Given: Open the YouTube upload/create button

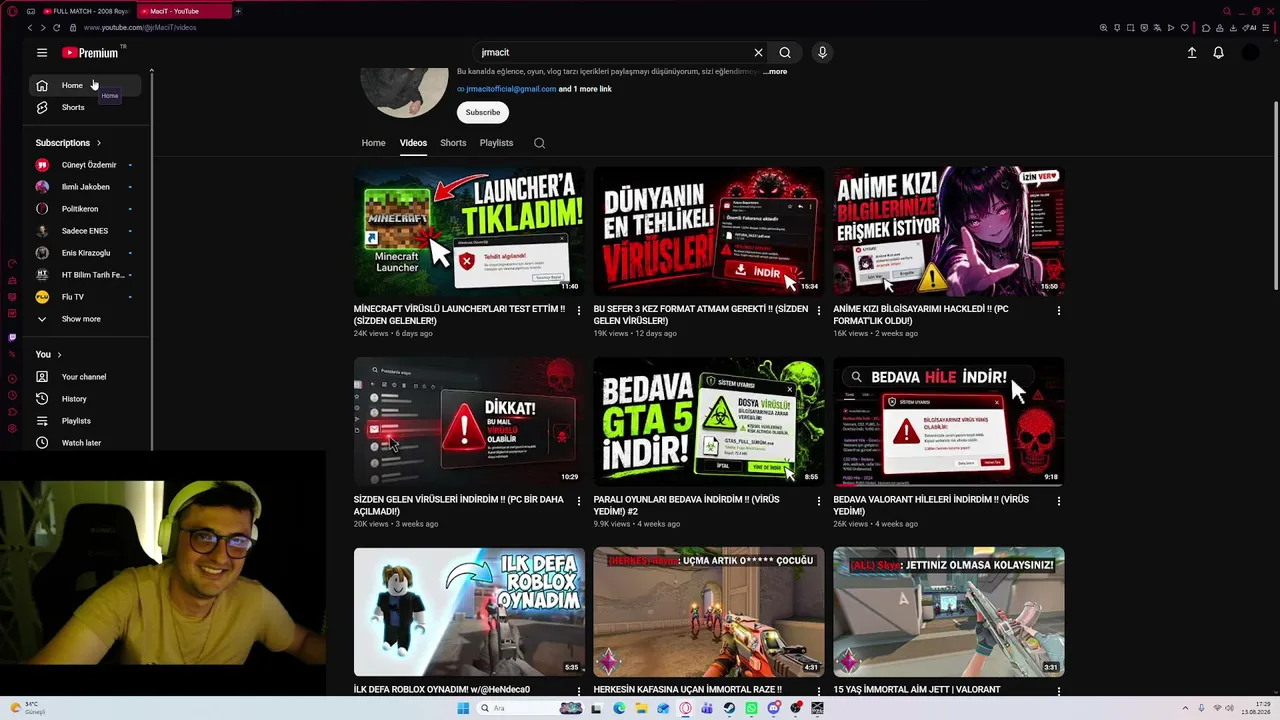Looking at the screenshot, I should [1192, 53].
